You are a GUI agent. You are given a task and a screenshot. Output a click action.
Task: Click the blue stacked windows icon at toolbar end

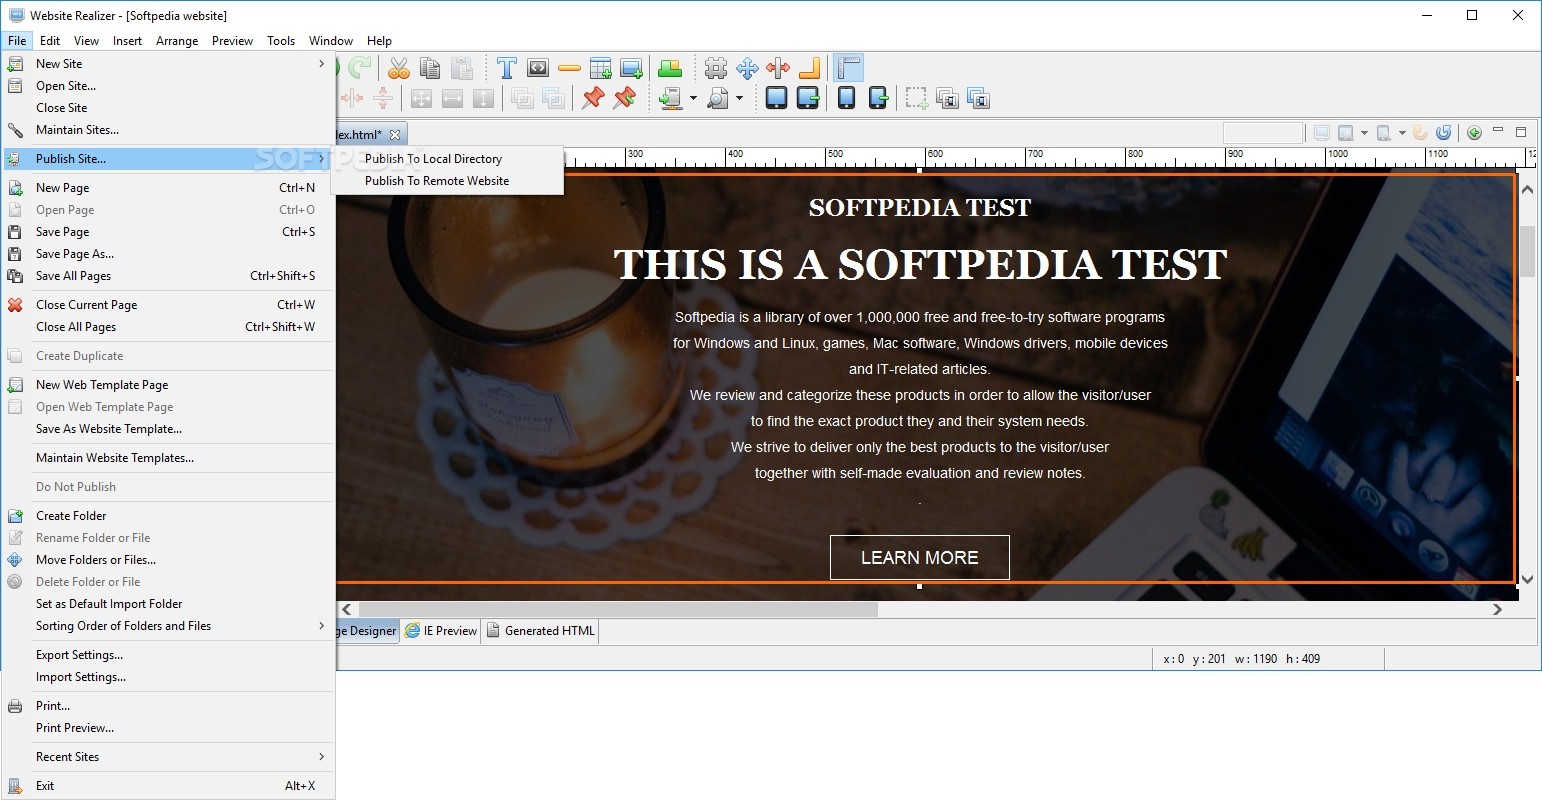tap(978, 98)
